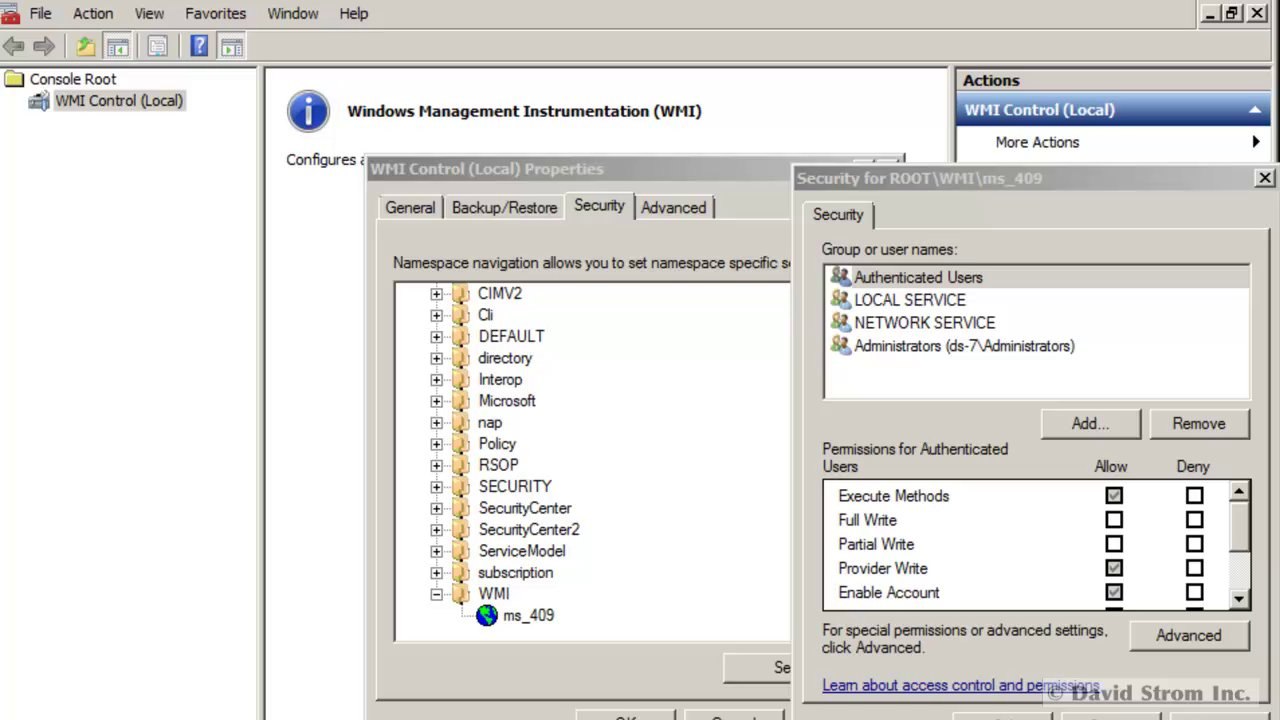Tick Deny for Execute Methods
The image size is (1280, 720).
pos(1194,496)
